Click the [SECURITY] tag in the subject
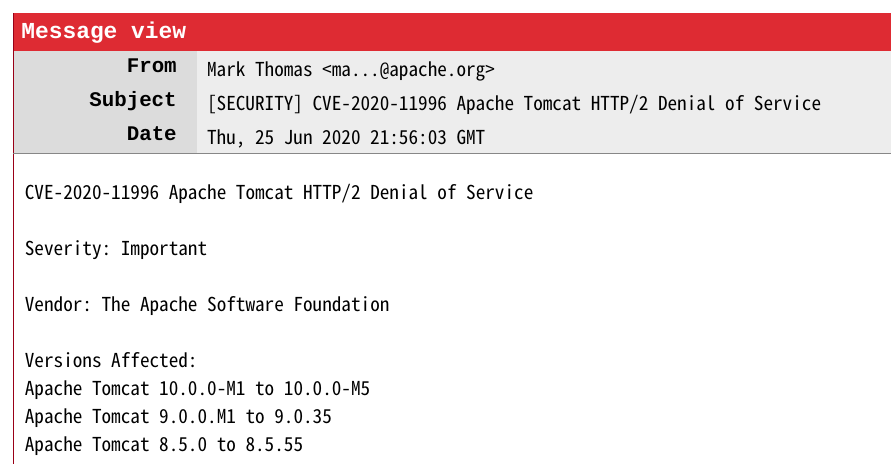This screenshot has width=891, height=464. [x=255, y=104]
